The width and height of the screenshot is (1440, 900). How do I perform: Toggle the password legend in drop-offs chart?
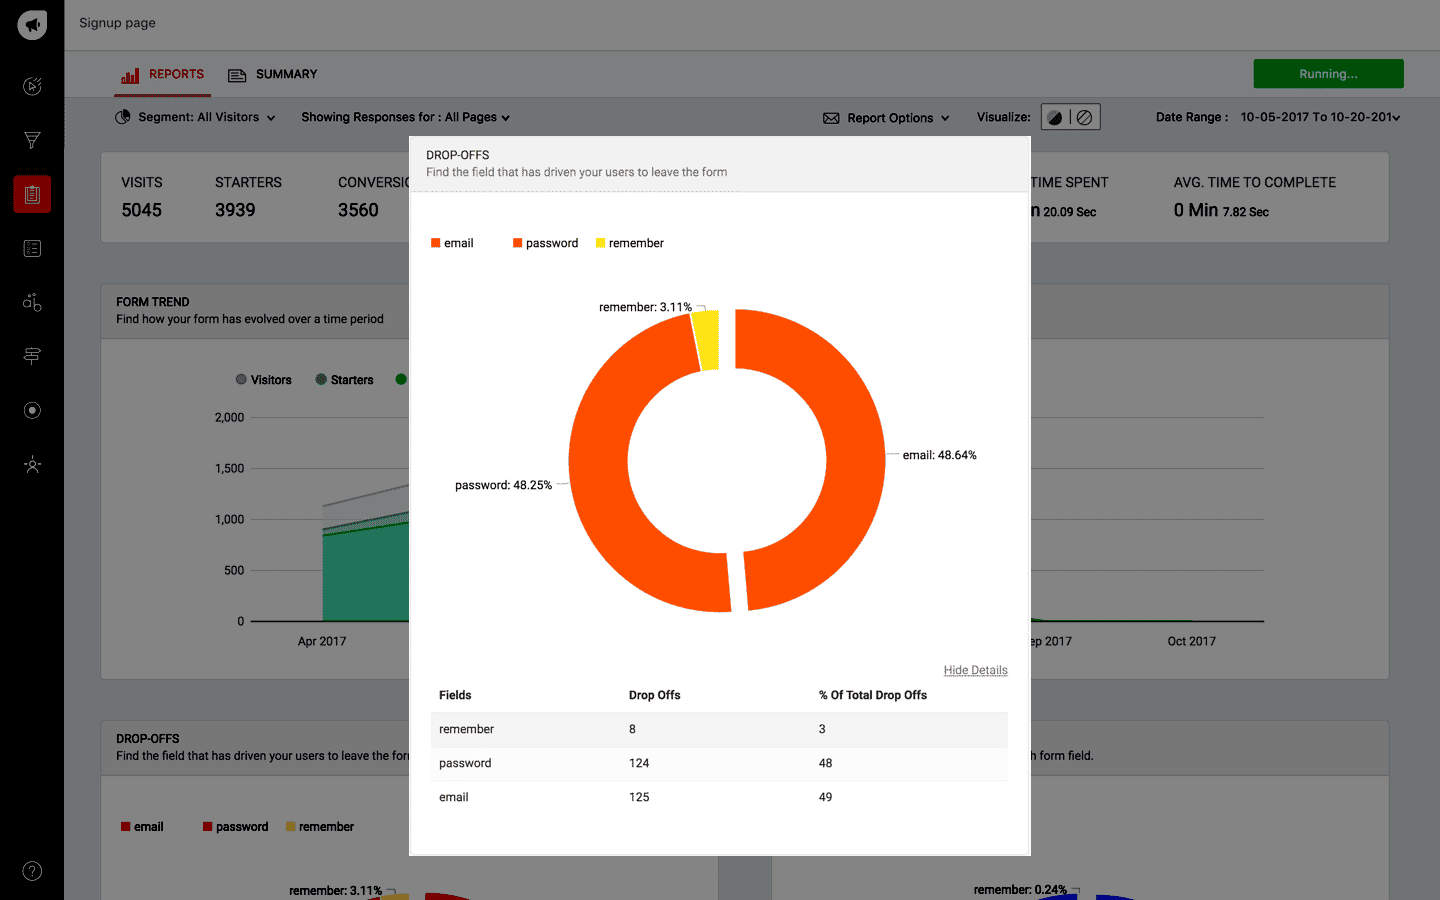[545, 243]
